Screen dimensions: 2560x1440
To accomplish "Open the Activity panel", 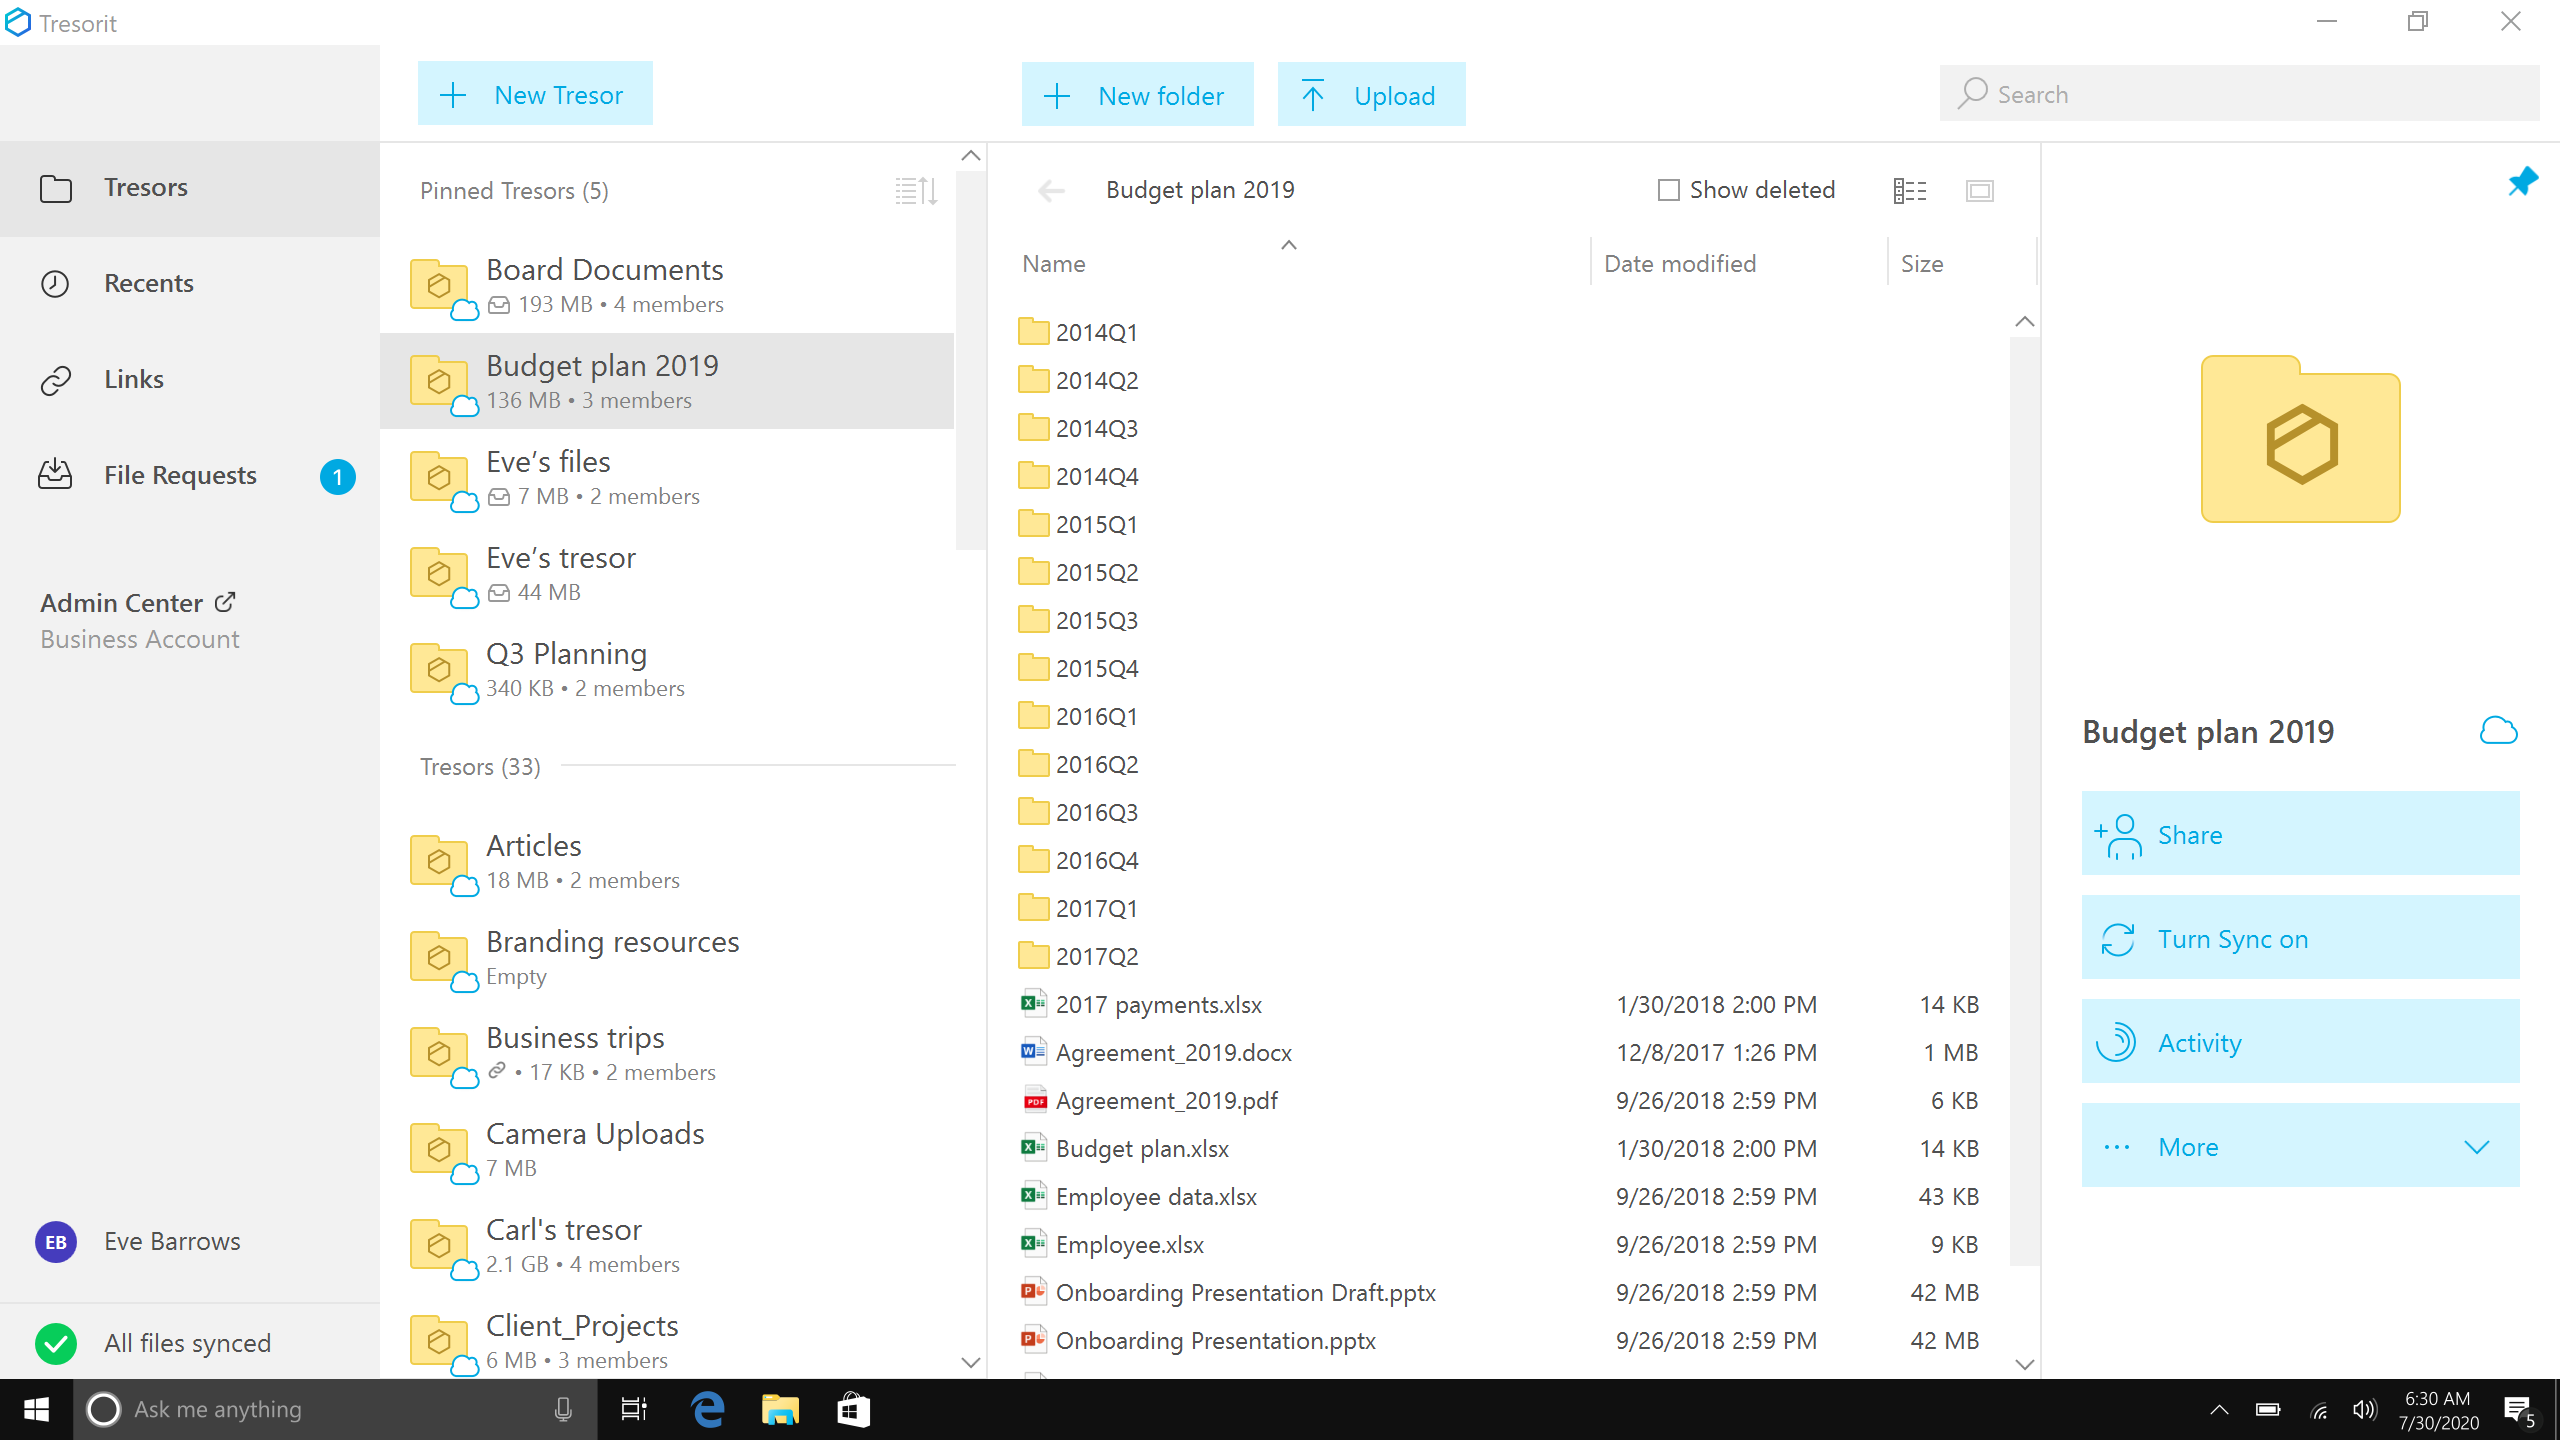I will coord(2299,1042).
